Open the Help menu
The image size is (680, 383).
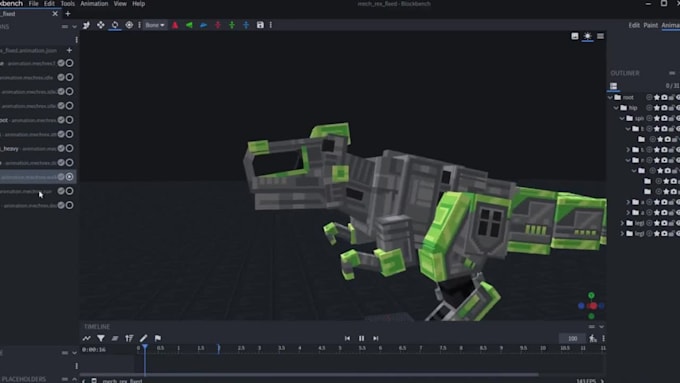(x=138, y=3)
